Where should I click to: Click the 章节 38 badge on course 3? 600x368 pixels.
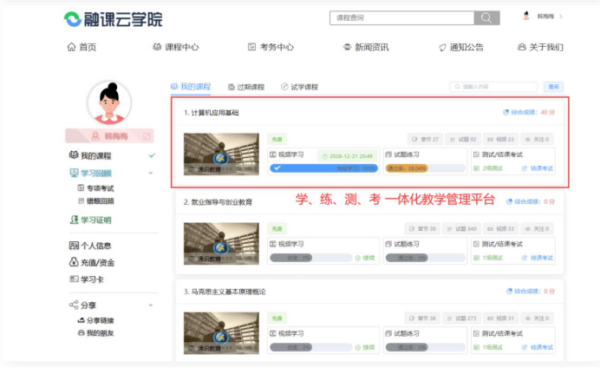tap(423, 318)
